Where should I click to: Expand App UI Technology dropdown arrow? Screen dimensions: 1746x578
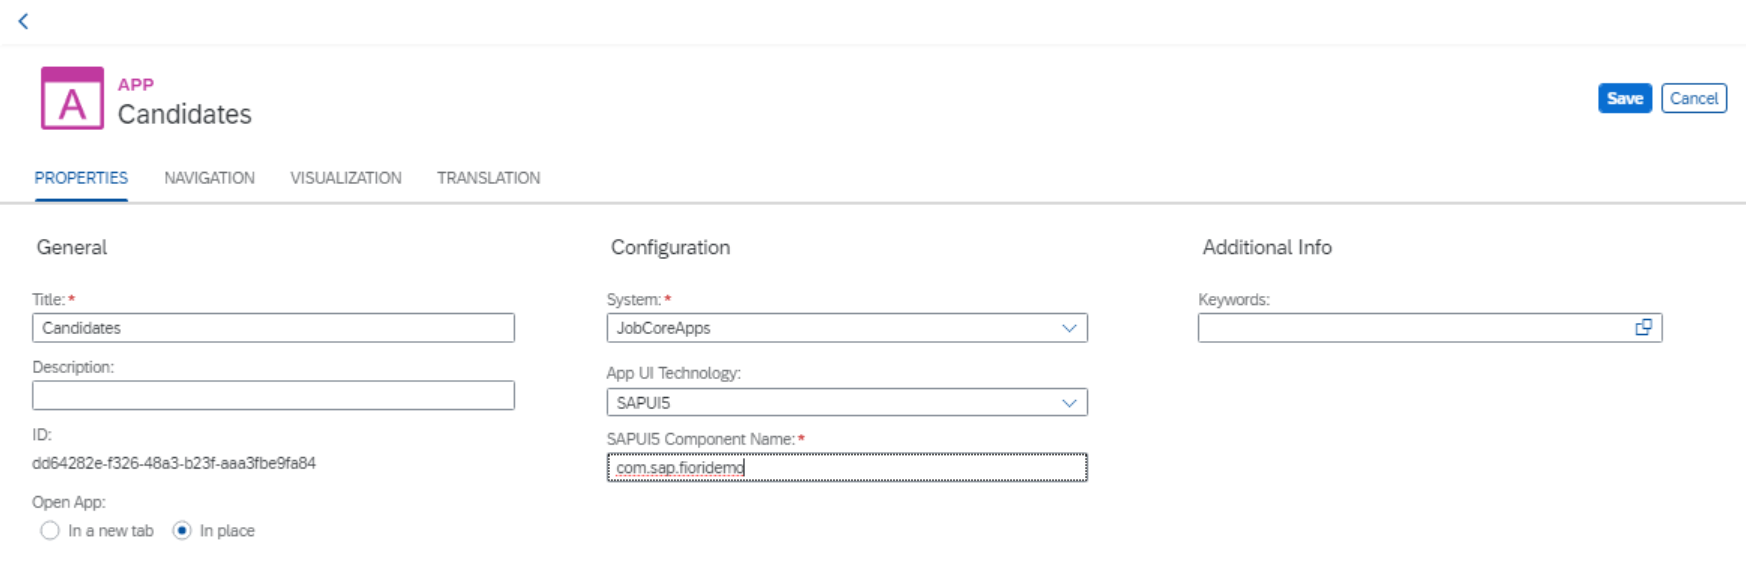tap(1069, 403)
